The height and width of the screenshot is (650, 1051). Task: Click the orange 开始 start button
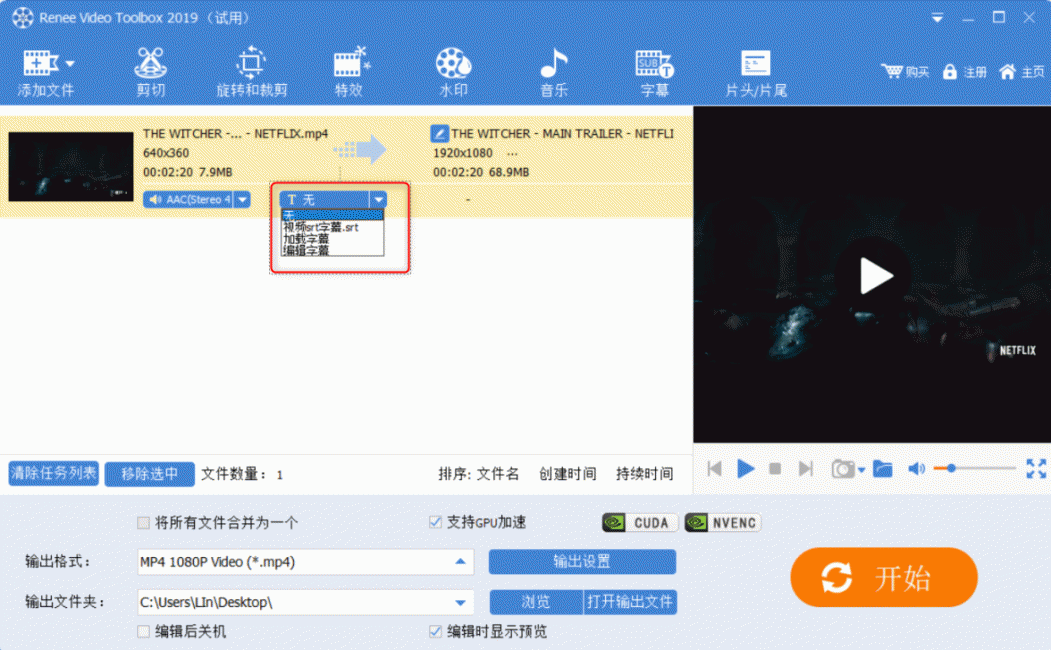click(x=883, y=578)
